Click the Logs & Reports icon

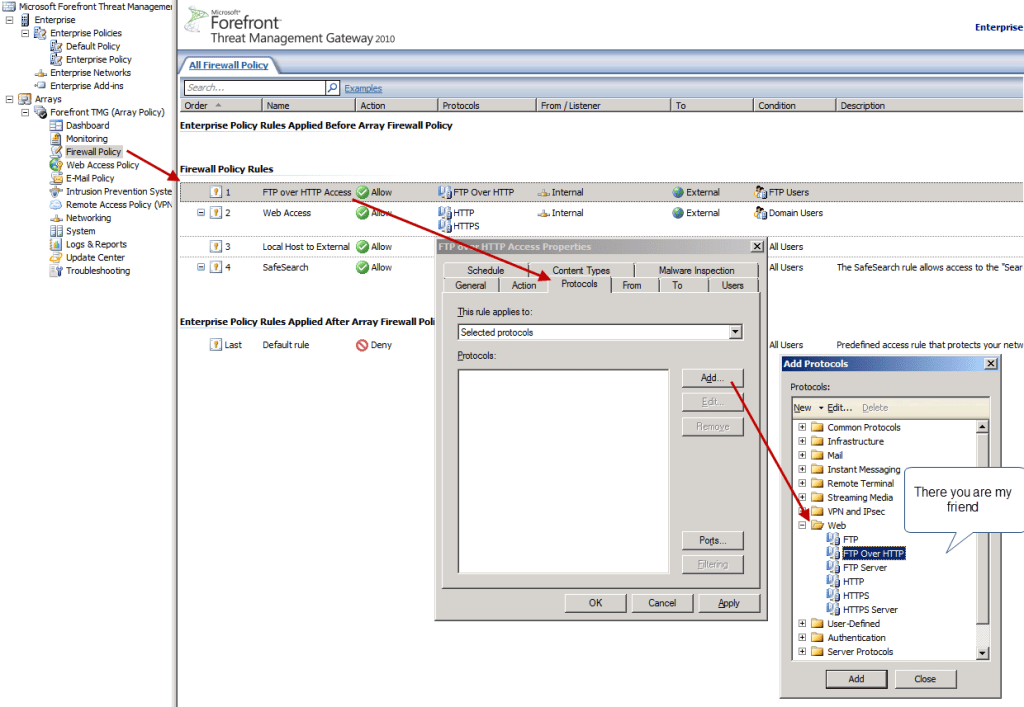click(56, 244)
